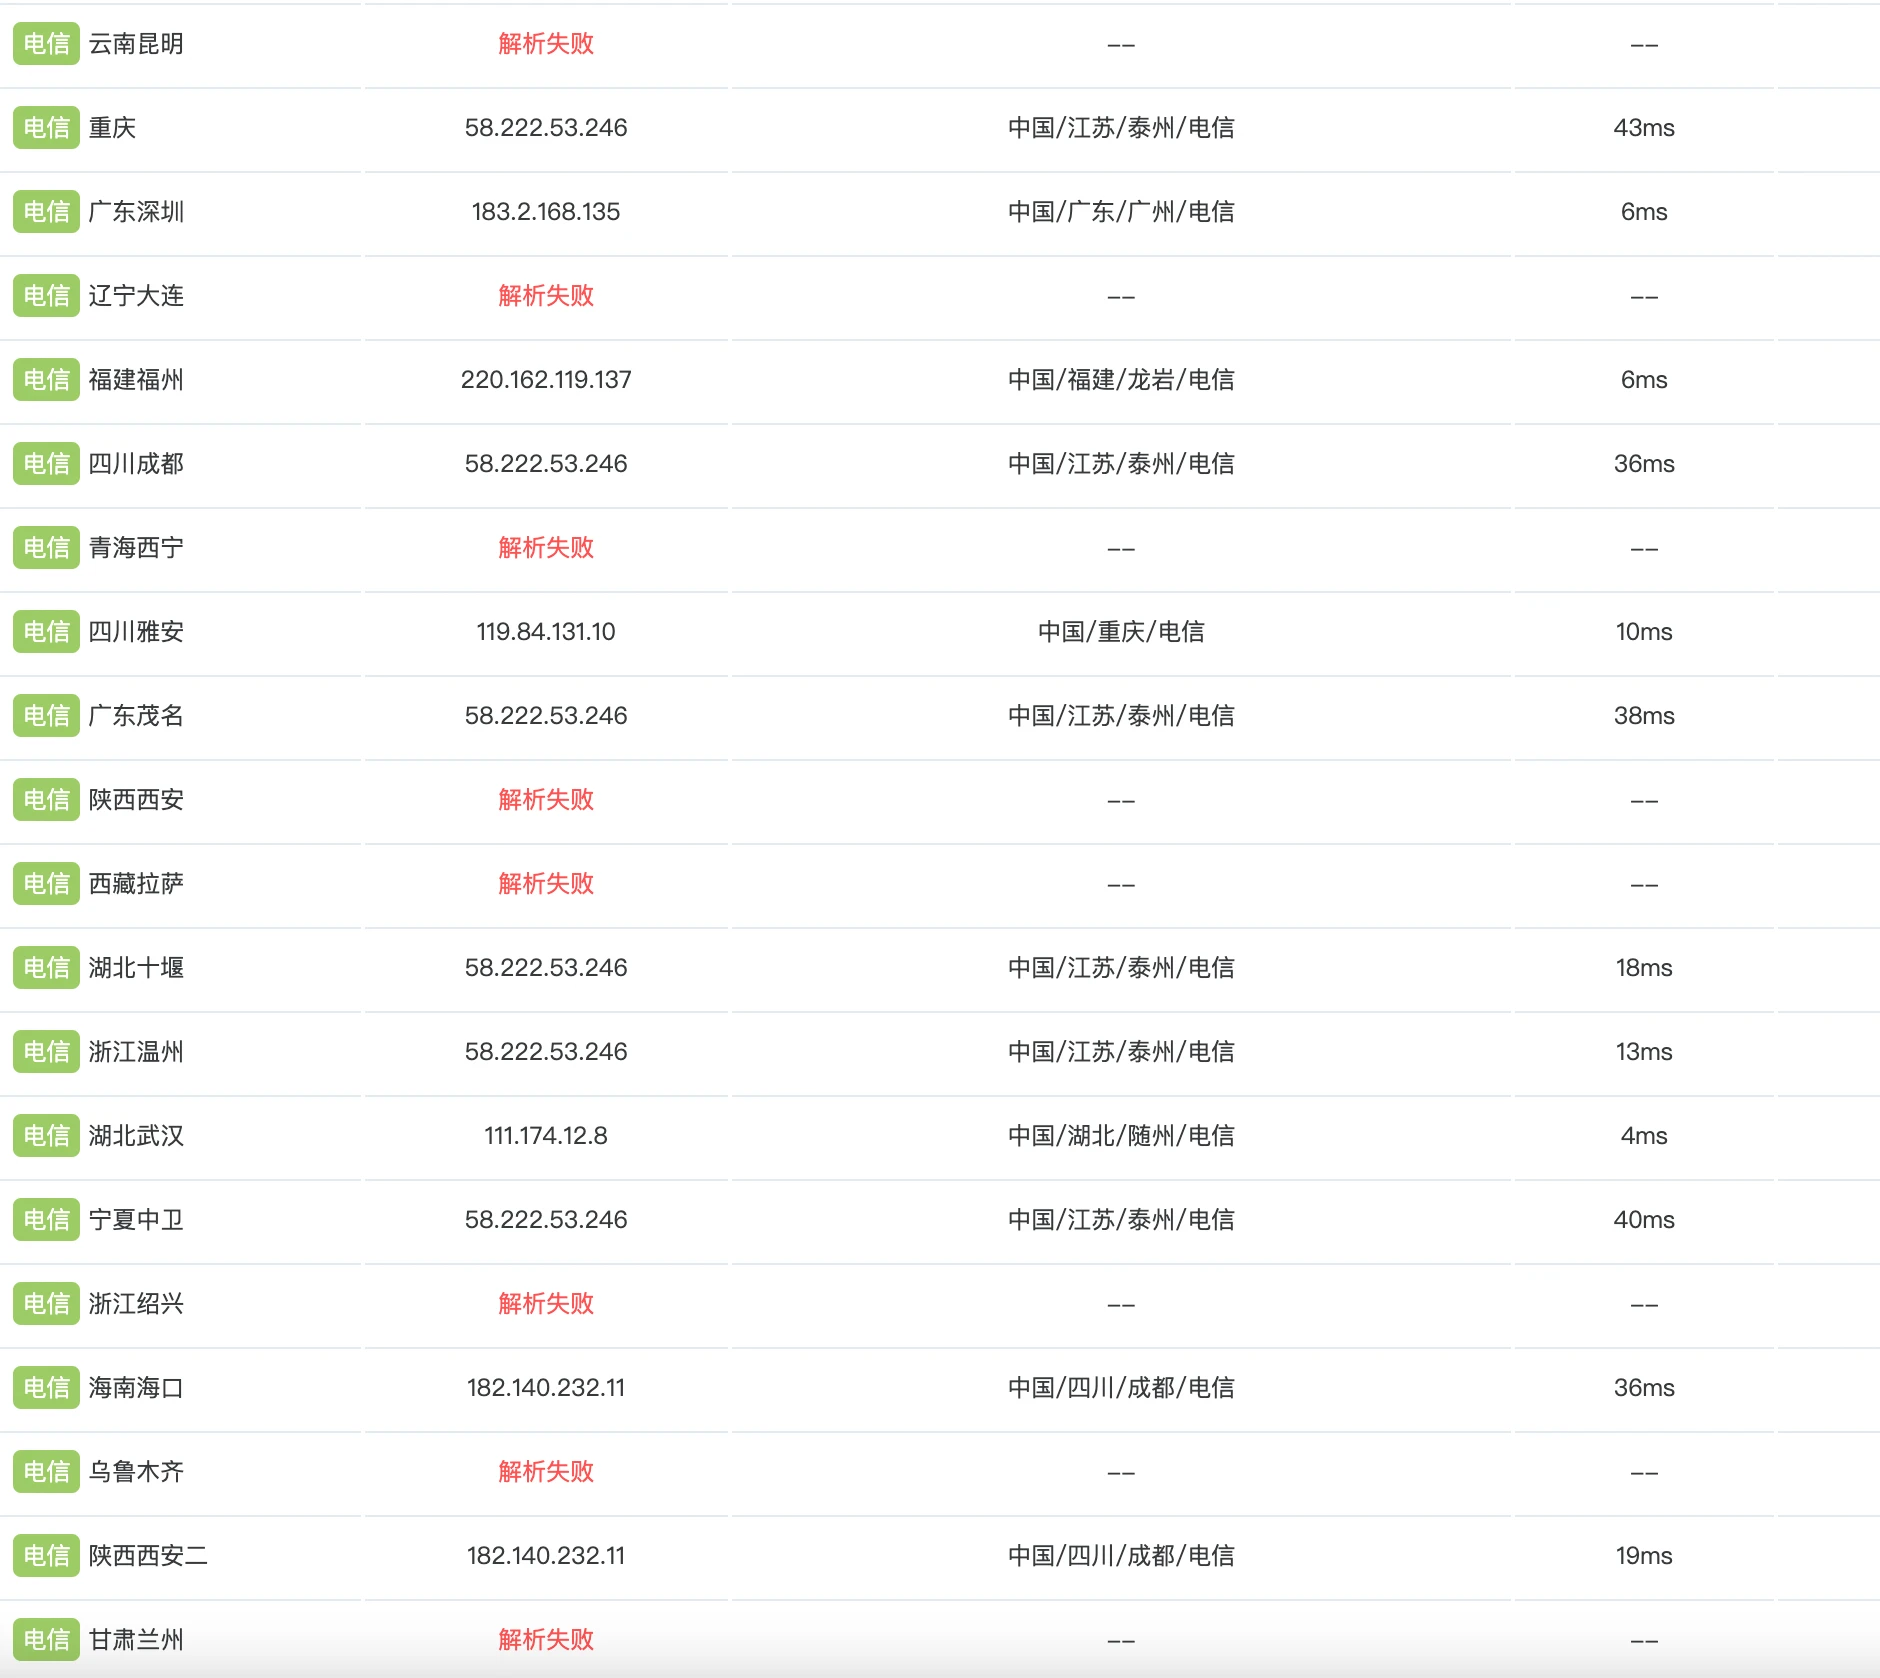This screenshot has width=1880, height=1678.
Task: Click the 电信 tag for 广东深圳
Action: coord(46,212)
